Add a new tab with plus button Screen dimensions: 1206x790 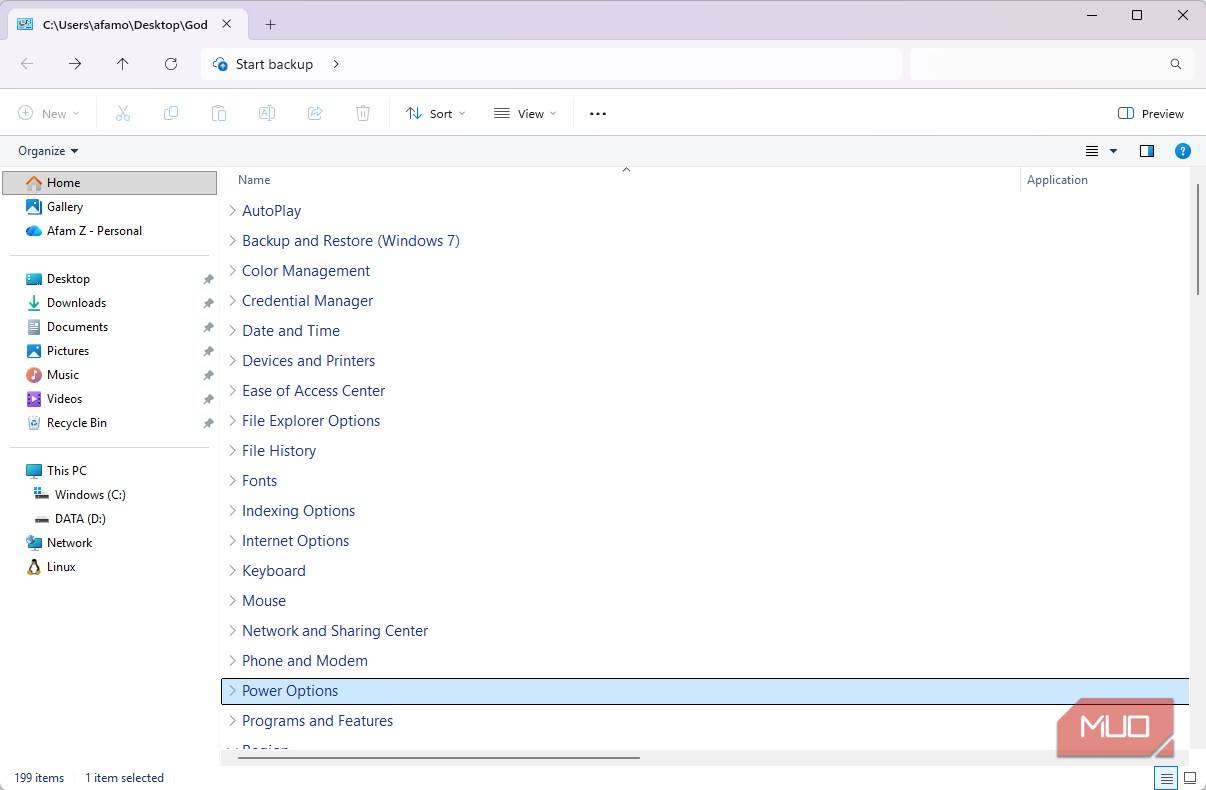coord(270,24)
